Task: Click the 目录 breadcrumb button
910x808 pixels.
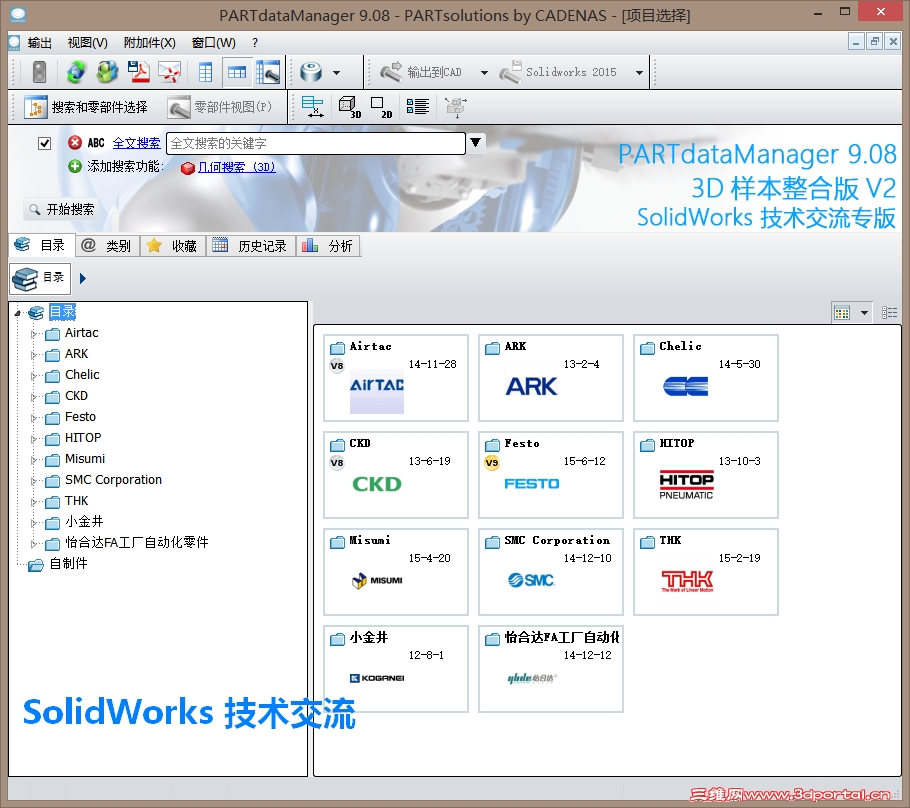Action: (x=40, y=279)
